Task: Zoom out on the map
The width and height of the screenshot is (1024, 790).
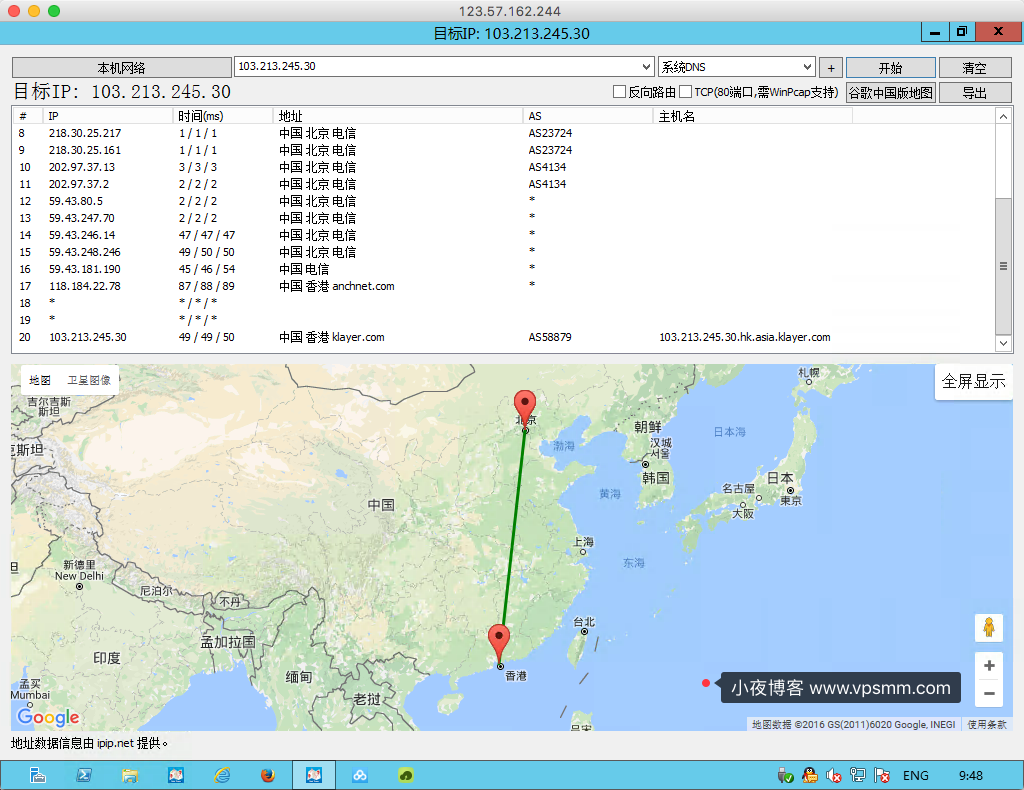Action: pos(989,693)
